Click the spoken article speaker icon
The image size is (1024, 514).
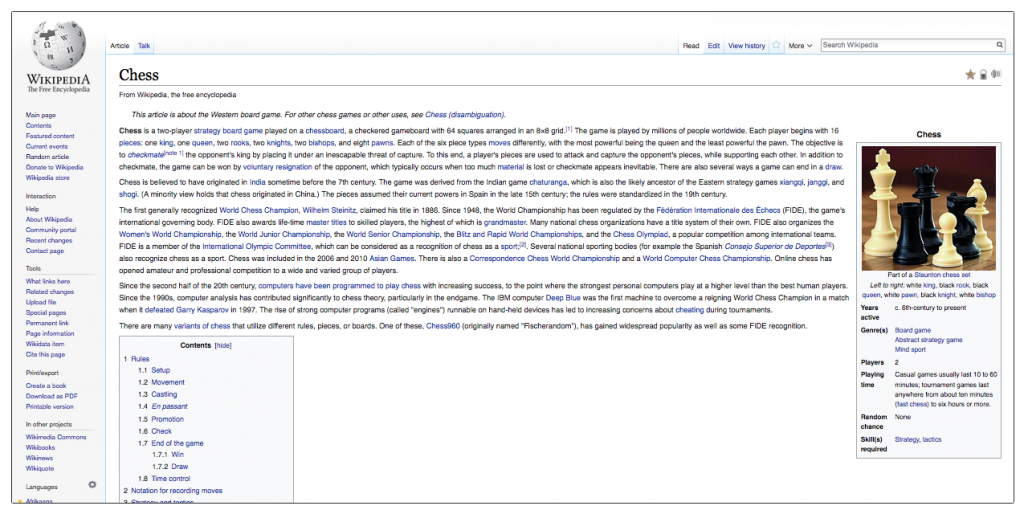996,74
